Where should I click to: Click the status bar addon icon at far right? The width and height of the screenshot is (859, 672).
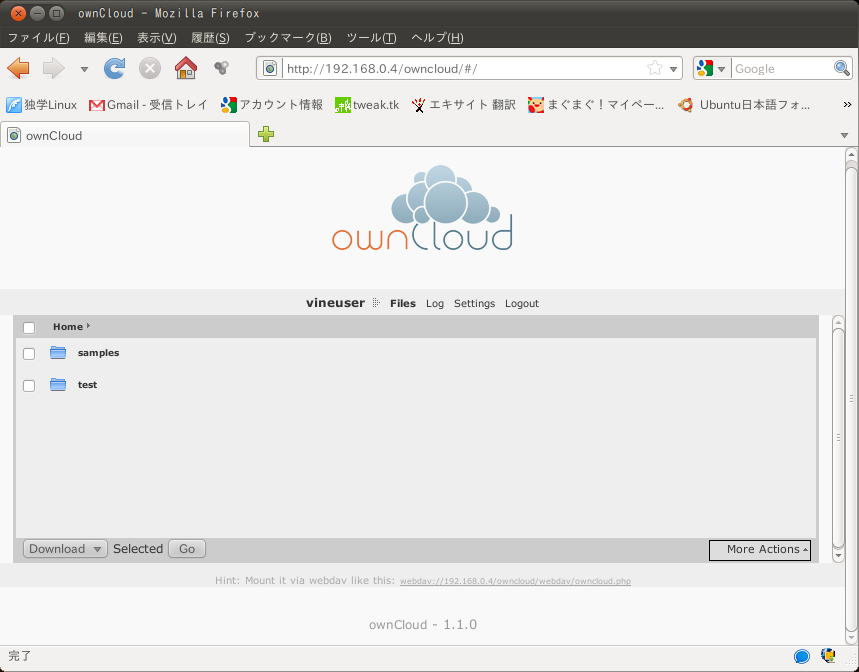click(828, 656)
